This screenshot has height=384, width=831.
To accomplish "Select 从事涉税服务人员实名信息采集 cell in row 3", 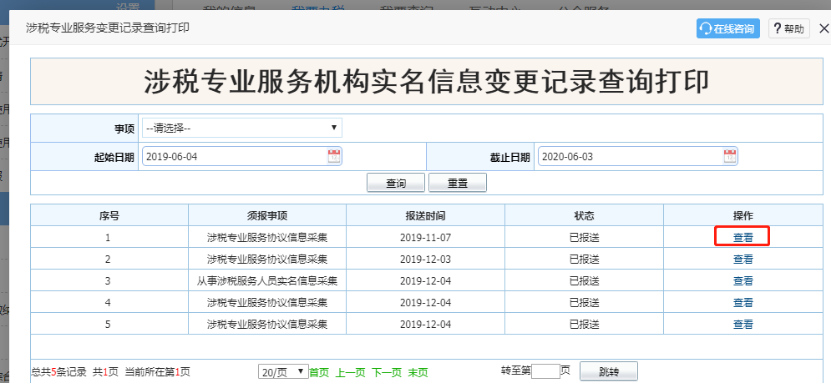I will [267, 281].
